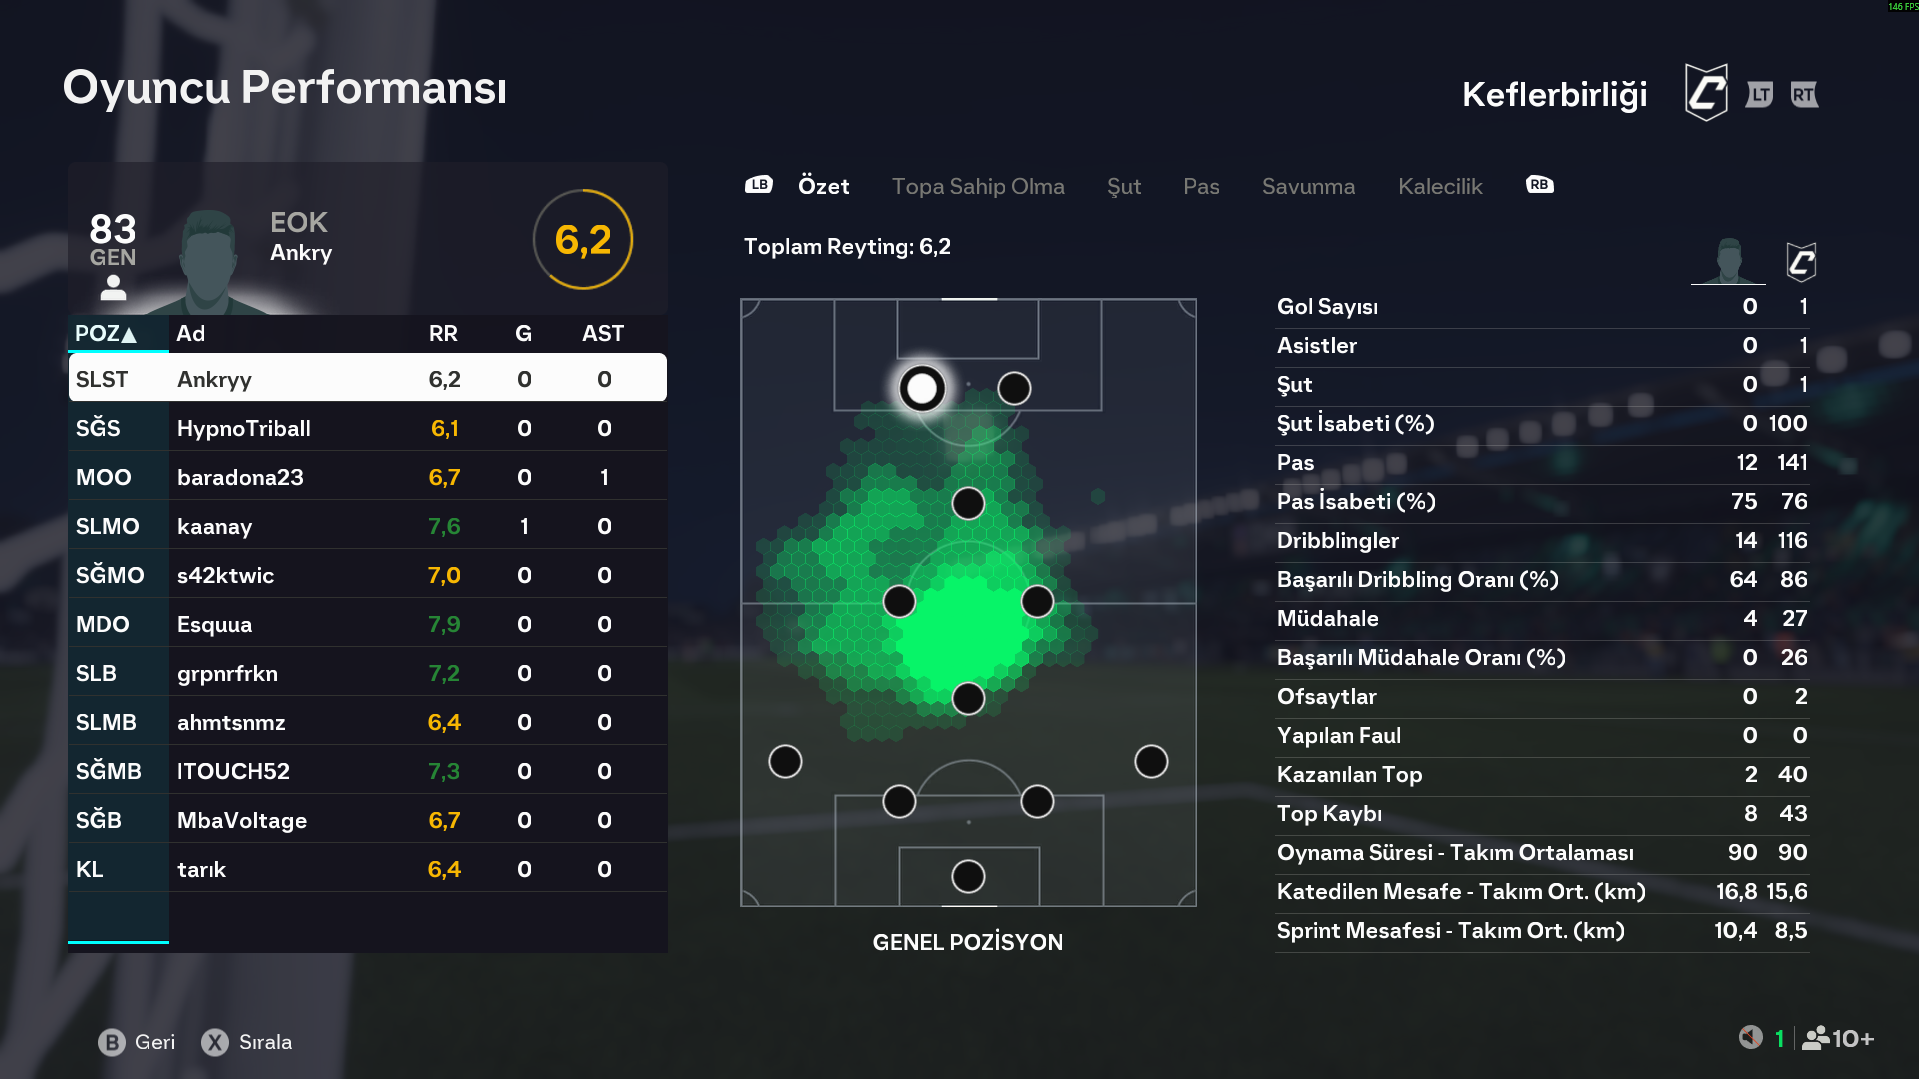This screenshot has width=1919, height=1079.
Task: Sort by the RR rating column
Action: pyautogui.click(x=443, y=334)
